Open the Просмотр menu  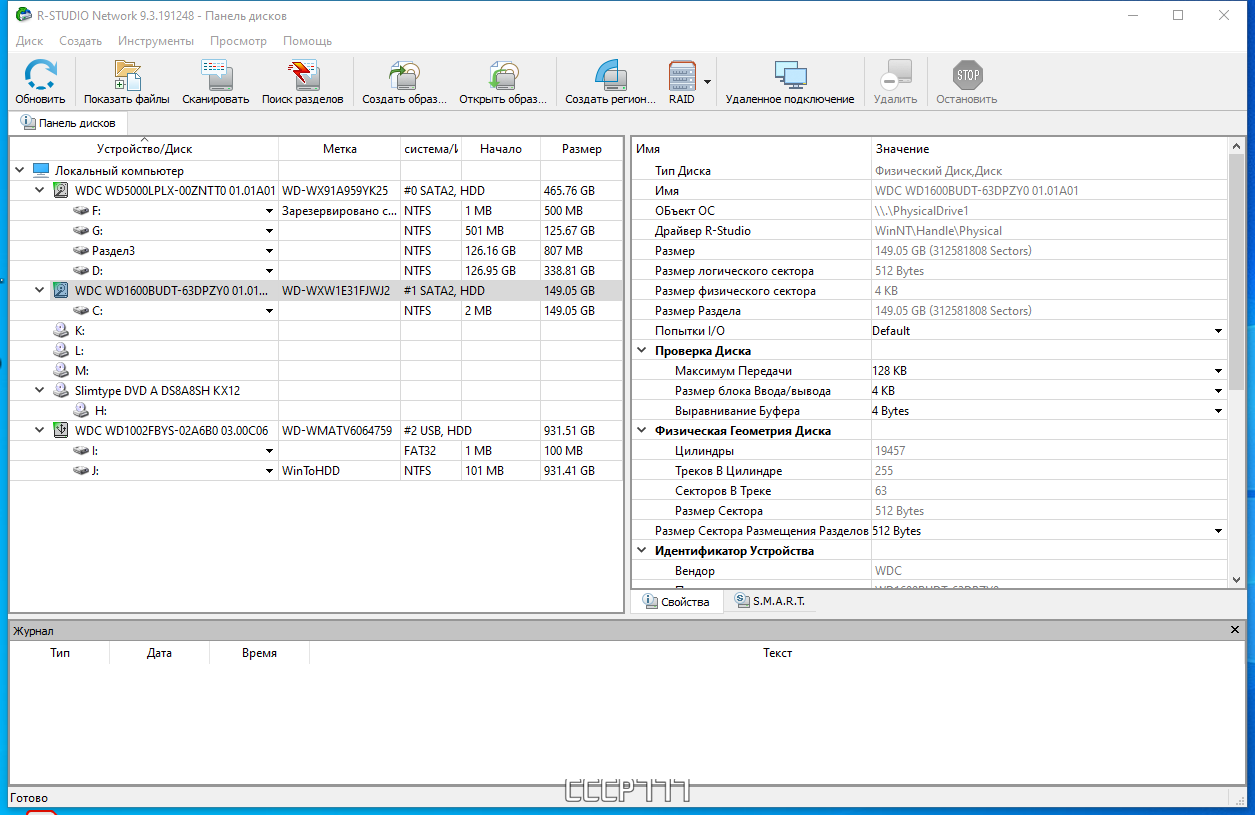[238, 41]
